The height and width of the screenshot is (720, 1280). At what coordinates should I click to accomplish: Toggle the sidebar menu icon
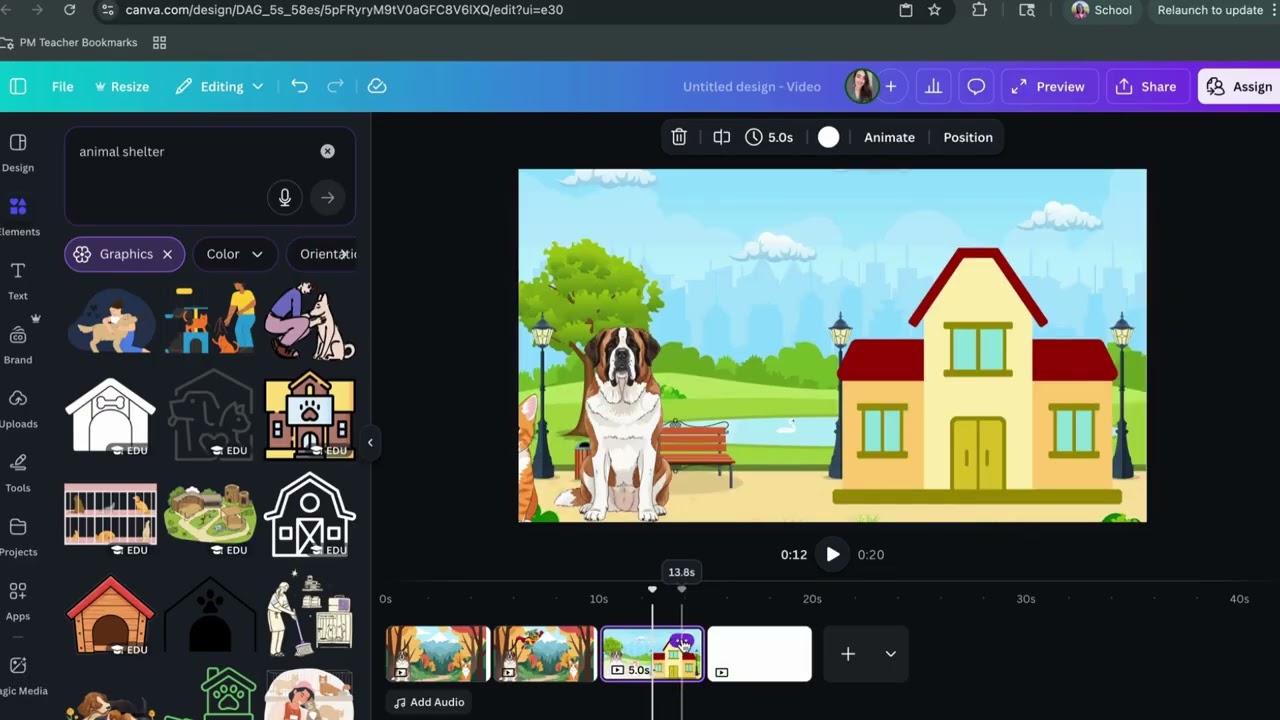point(18,87)
